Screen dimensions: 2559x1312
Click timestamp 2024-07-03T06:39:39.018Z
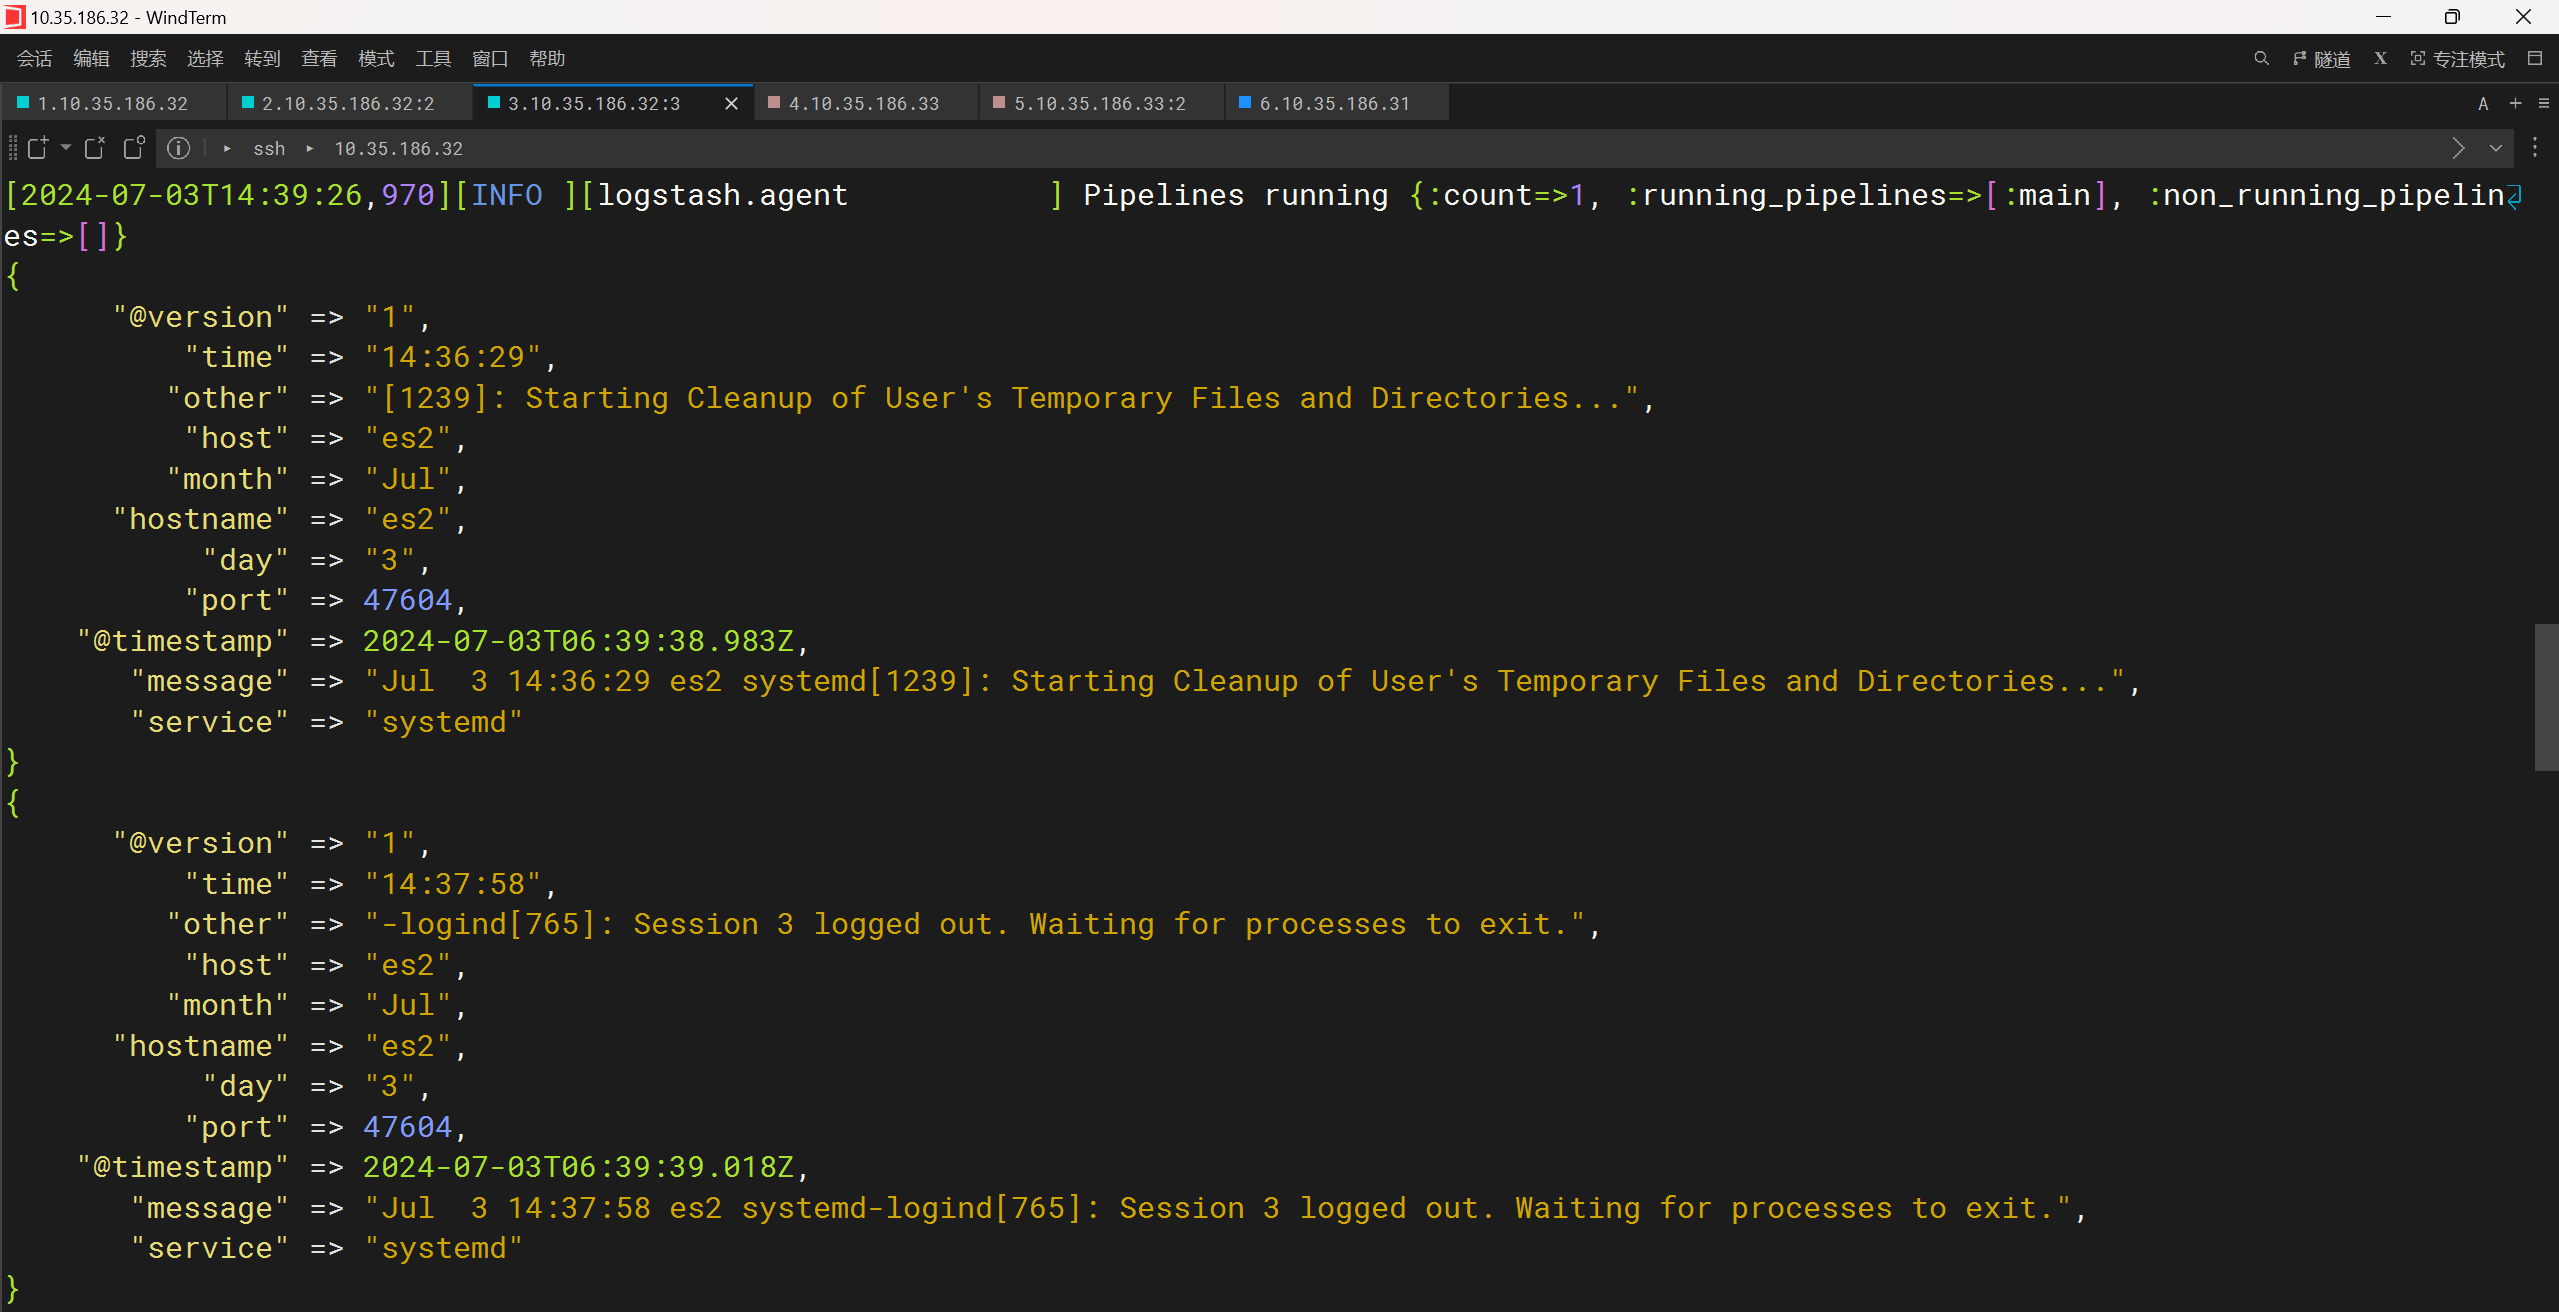(x=578, y=1167)
